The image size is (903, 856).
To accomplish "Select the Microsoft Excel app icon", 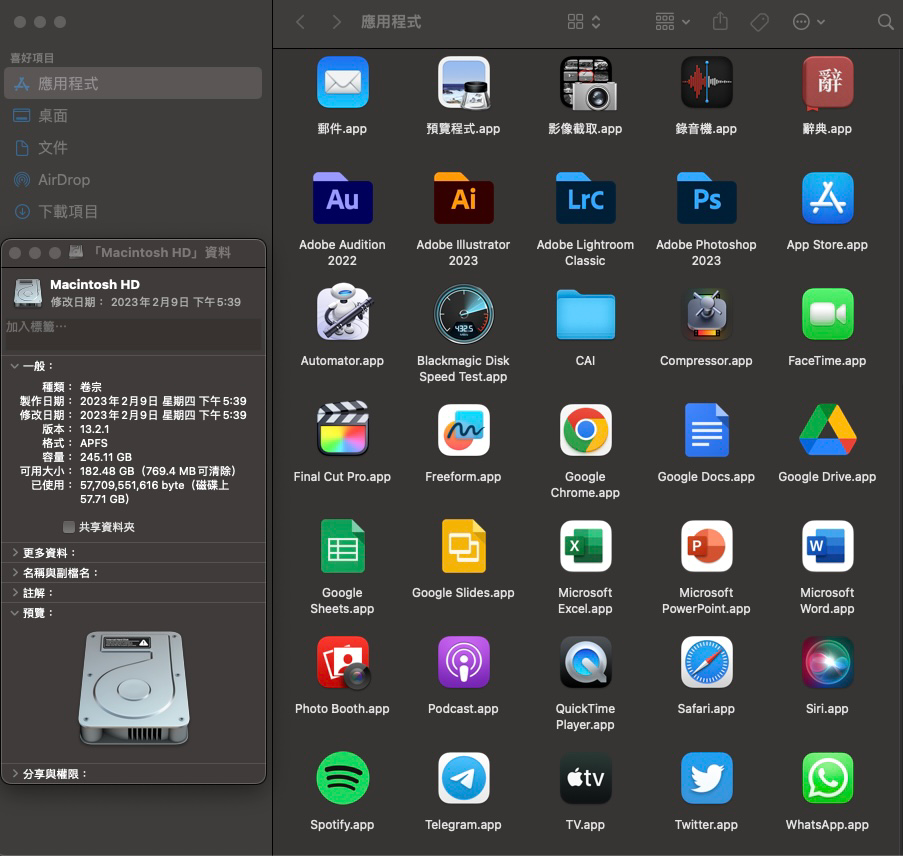I will click(x=585, y=546).
